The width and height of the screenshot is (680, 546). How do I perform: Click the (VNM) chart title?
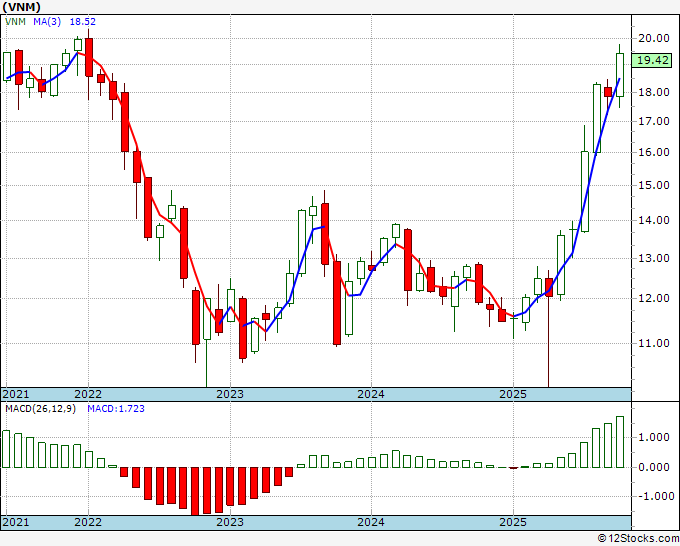[22, 7]
